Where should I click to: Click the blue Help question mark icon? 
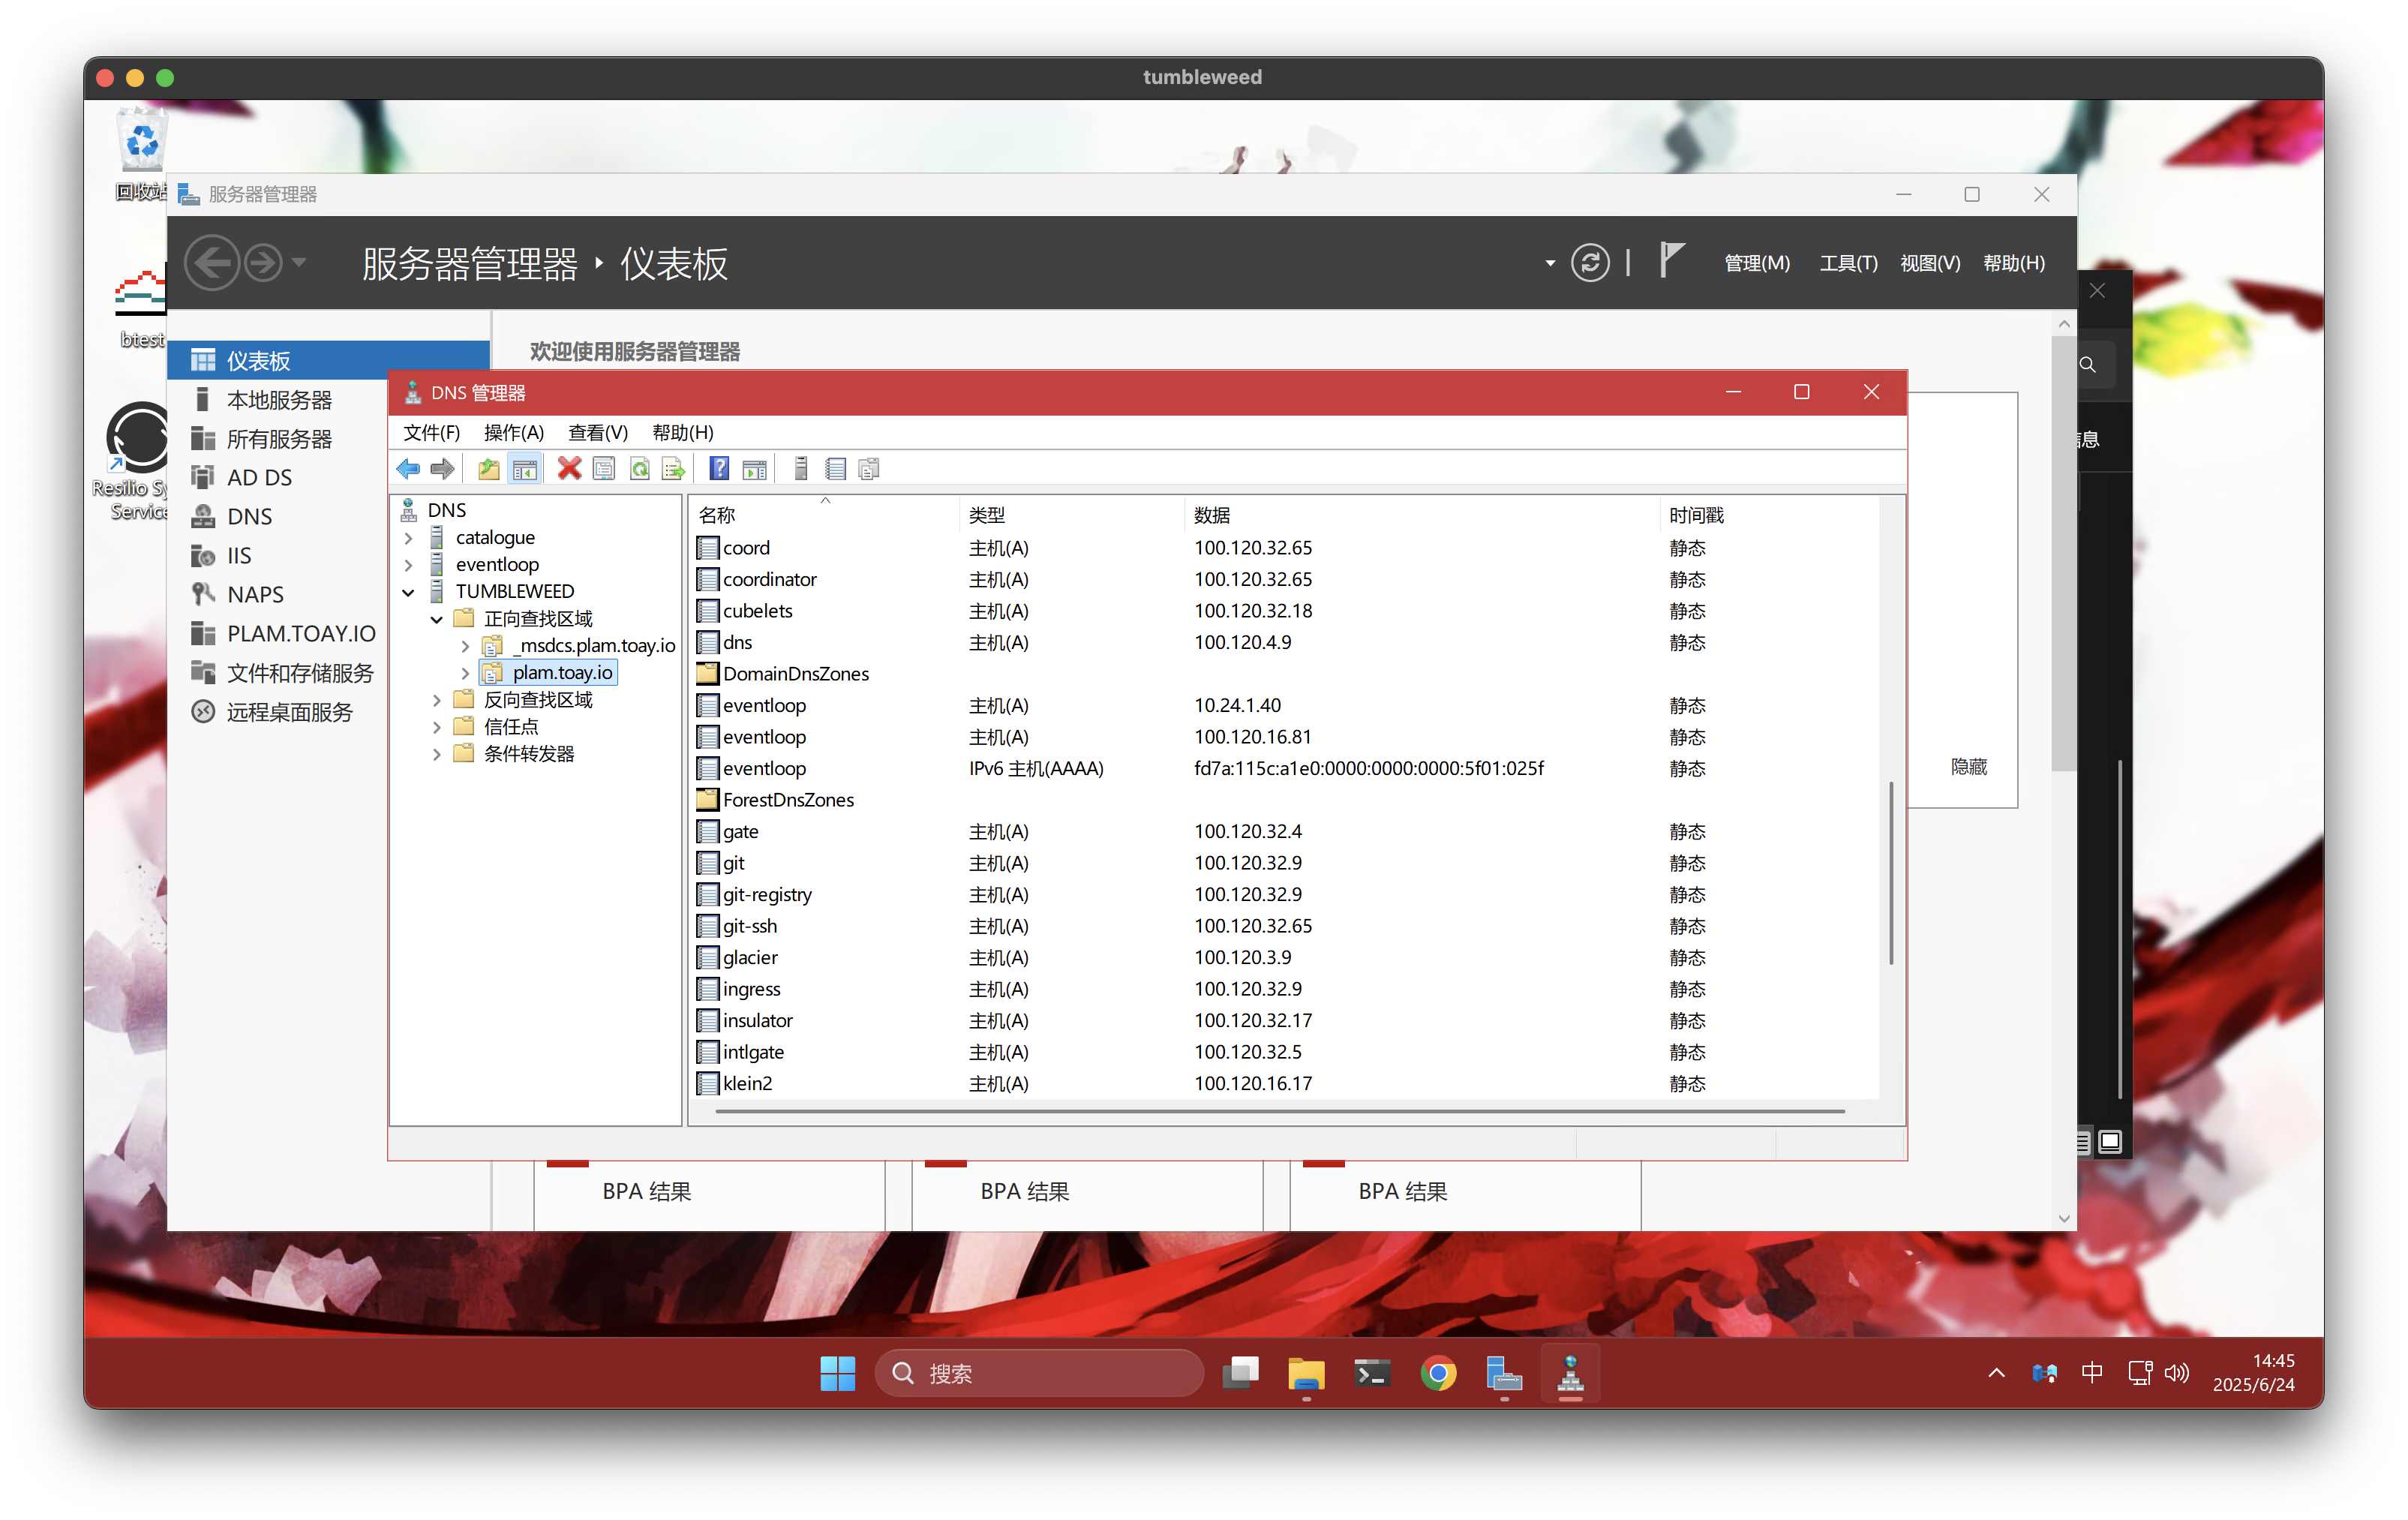point(719,469)
